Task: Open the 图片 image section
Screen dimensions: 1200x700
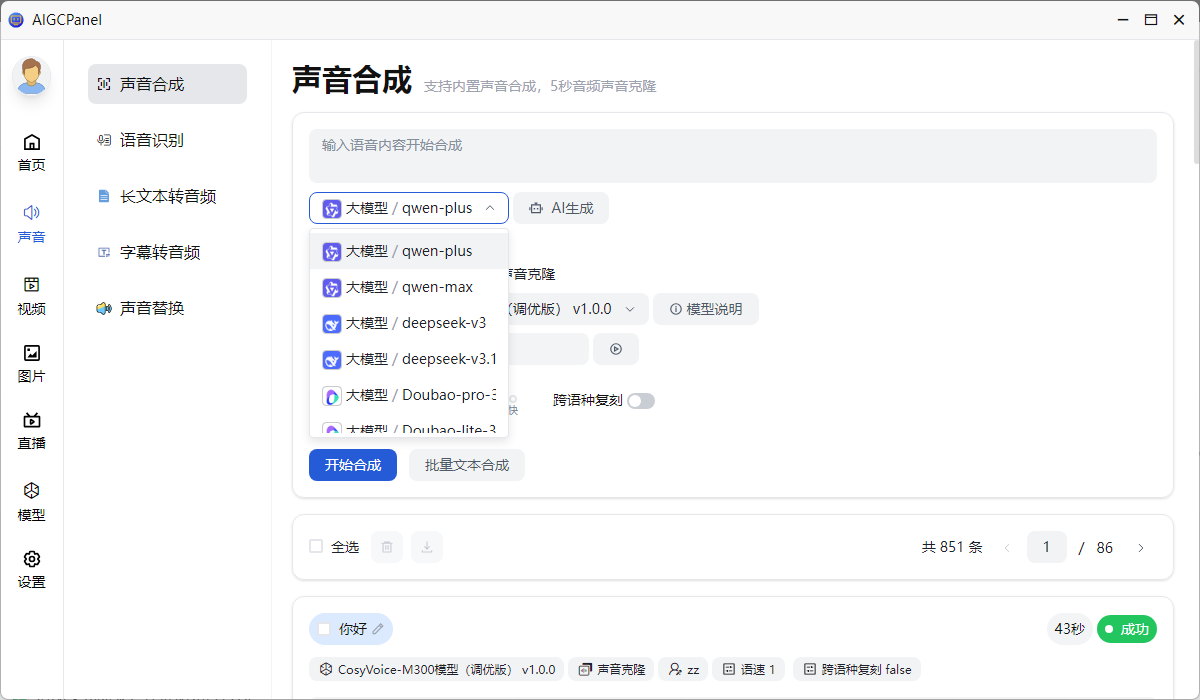Action: point(32,363)
